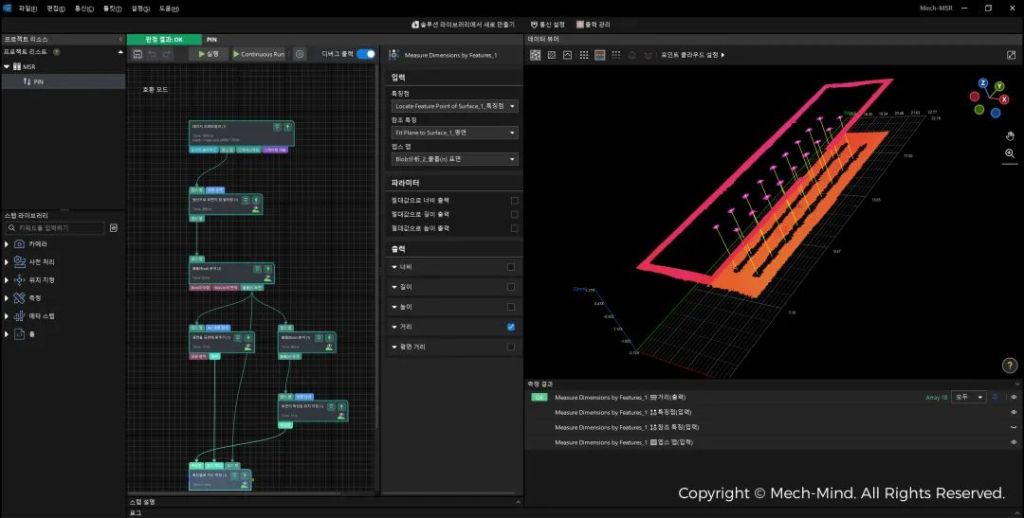Toggle eye icon for 거리(출력) result row
The width and height of the screenshot is (1024, 518).
click(x=1013, y=397)
